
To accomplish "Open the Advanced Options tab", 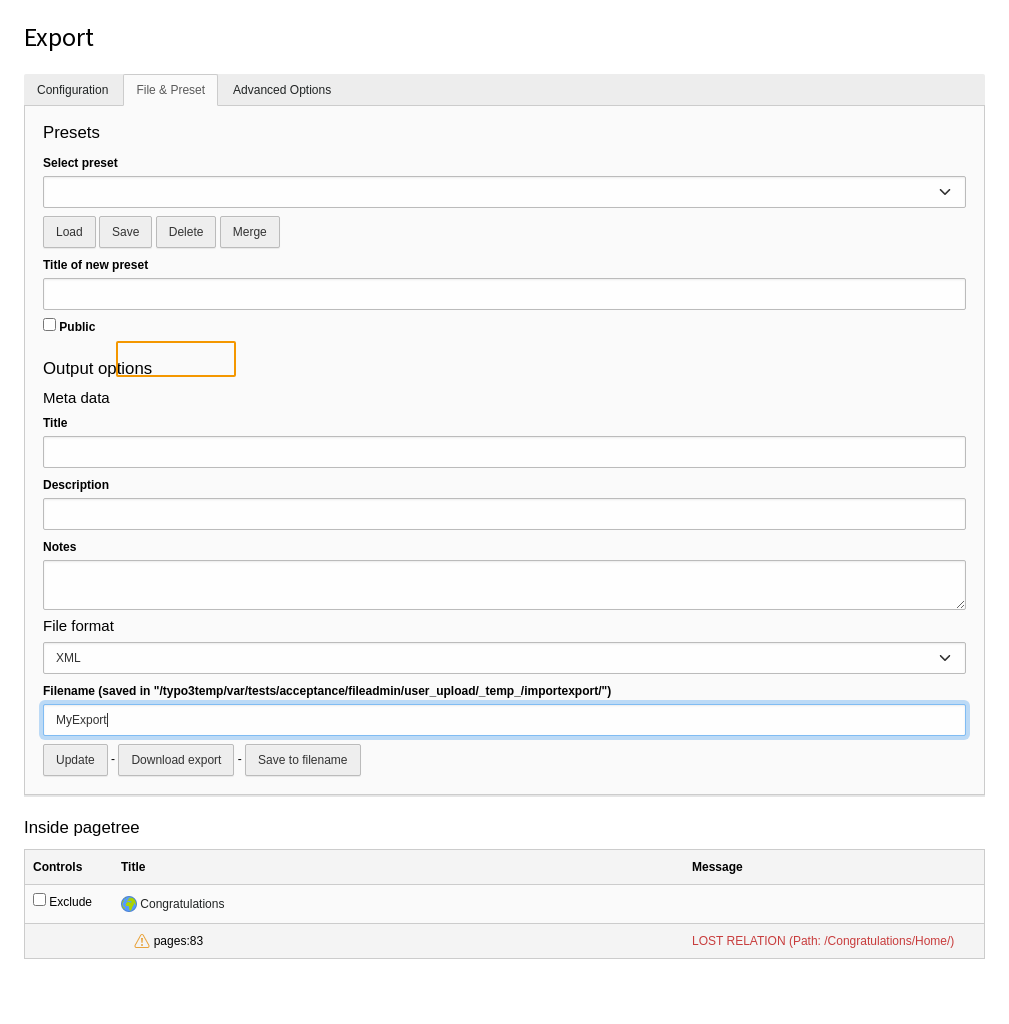I will pos(281,90).
